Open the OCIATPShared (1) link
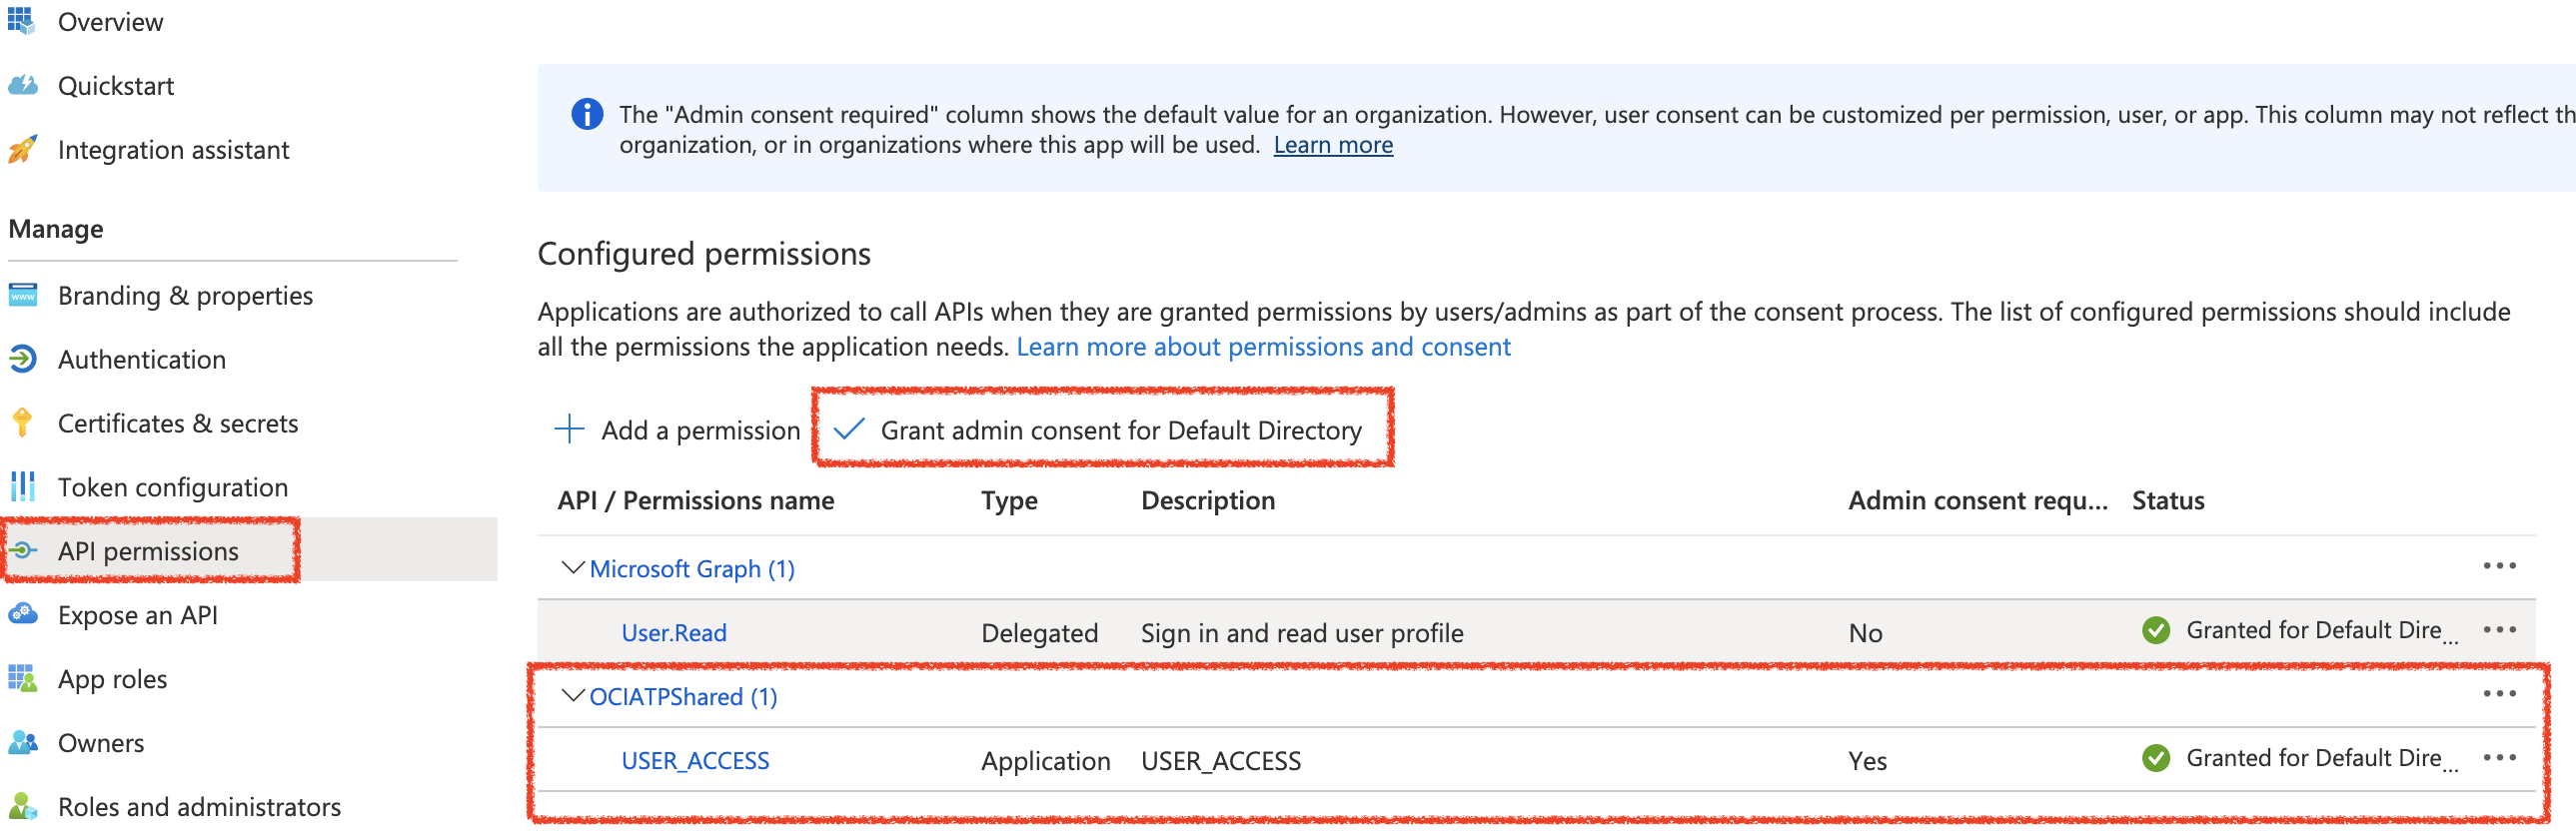The height and width of the screenshot is (839, 2576). coord(683,697)
